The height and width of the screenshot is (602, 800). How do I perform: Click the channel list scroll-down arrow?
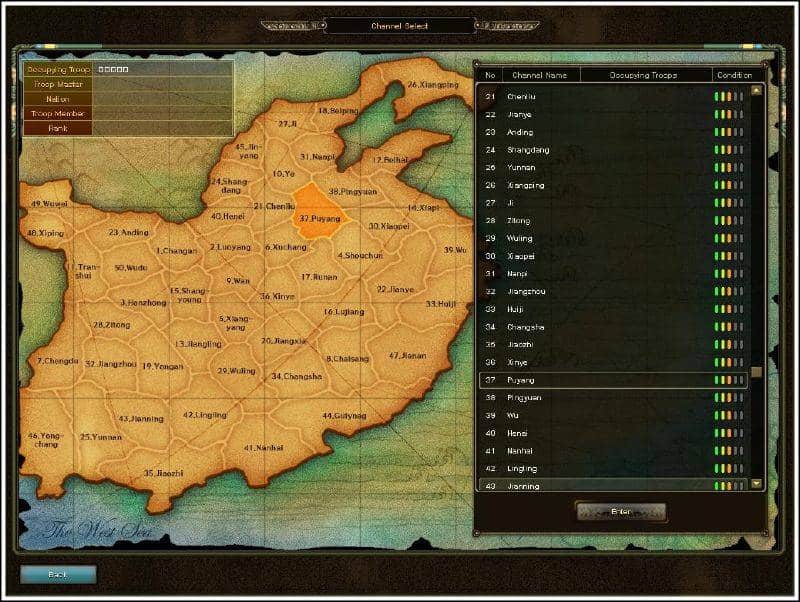click(x=756, y=484)
